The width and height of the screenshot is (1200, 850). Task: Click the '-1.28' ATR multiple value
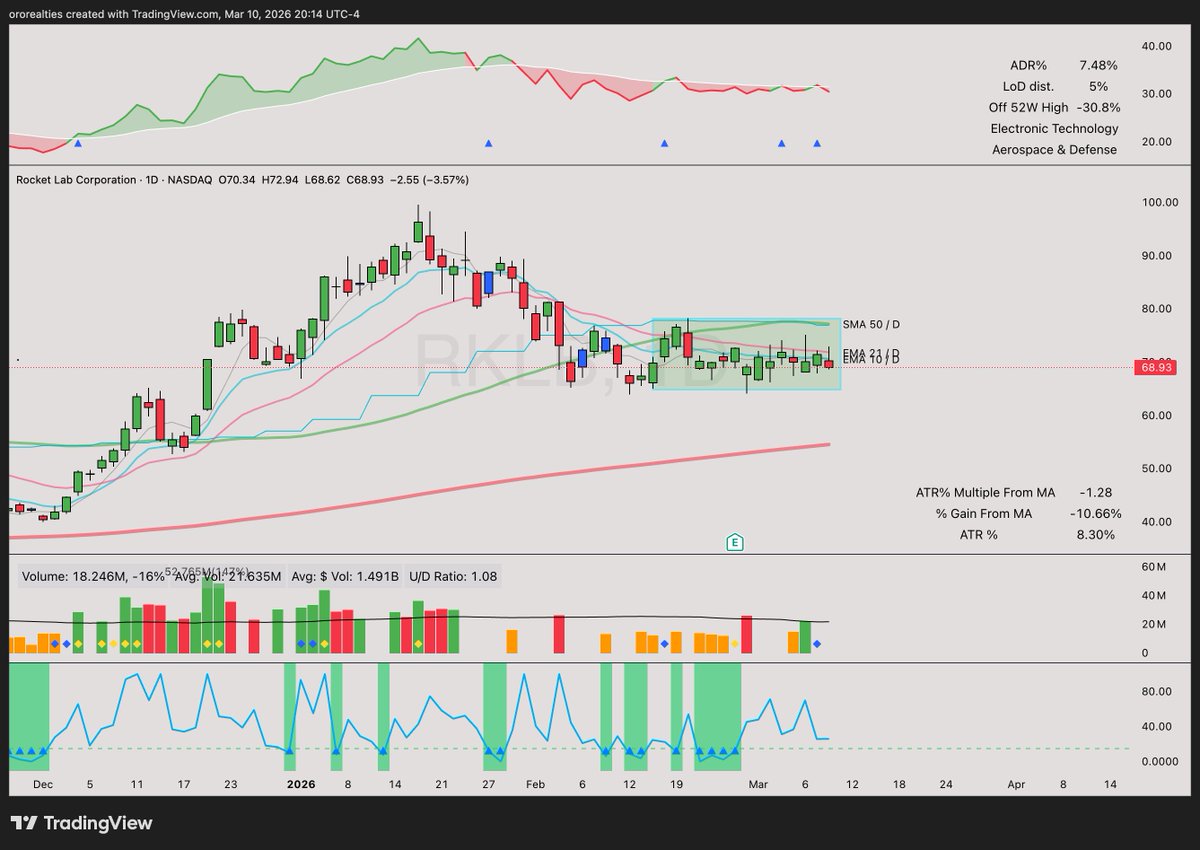tap(1096, 492)
